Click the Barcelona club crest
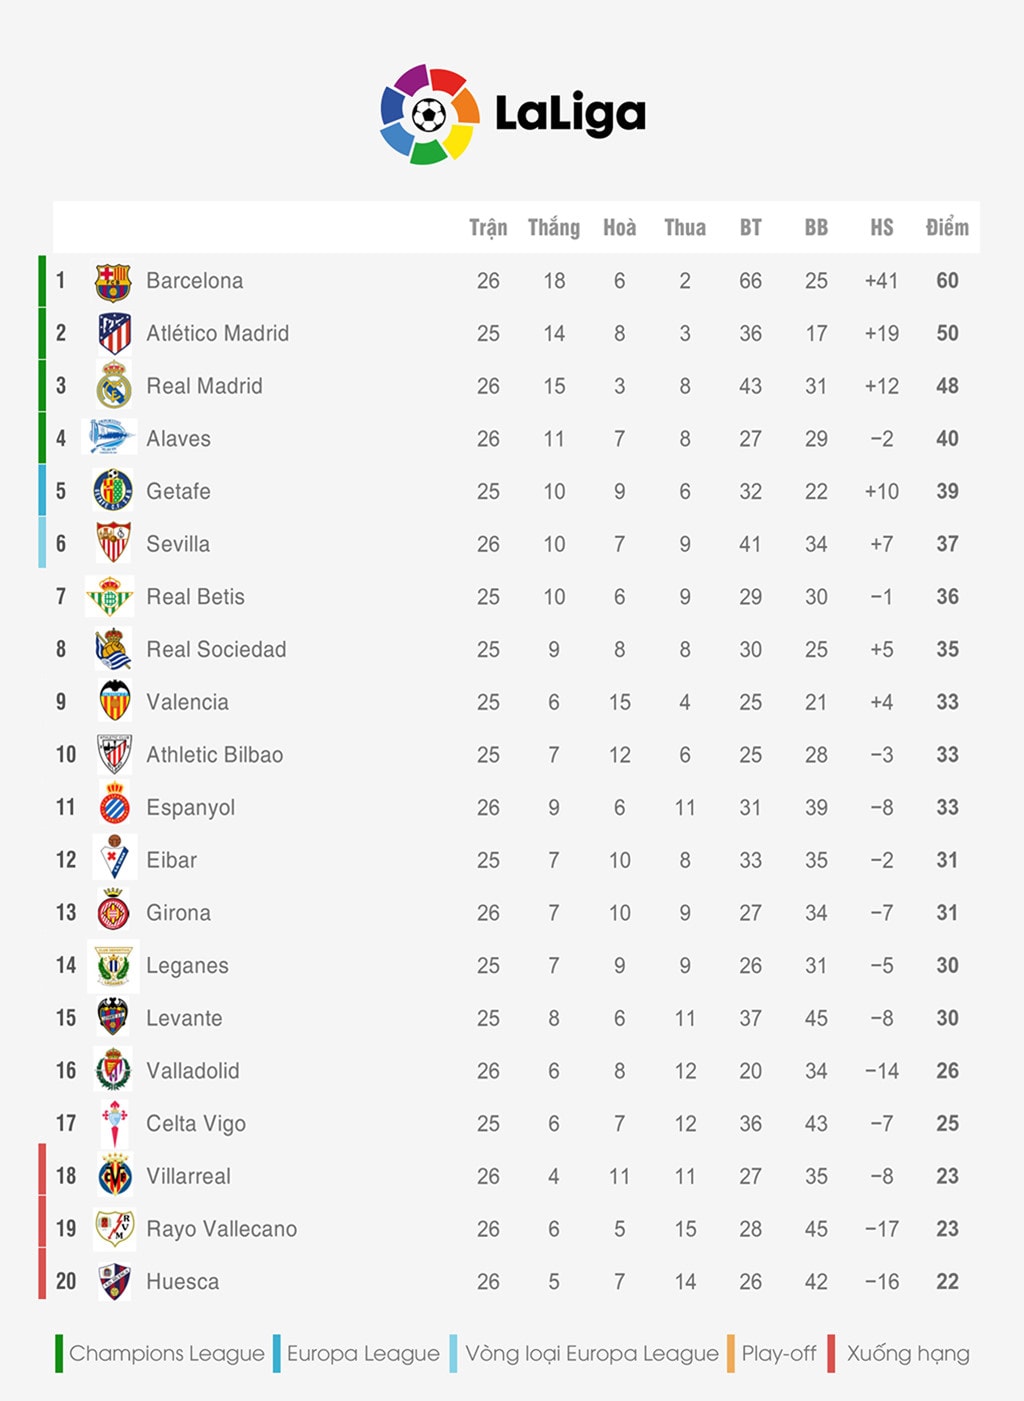The width and height of the screenshot is (1024, 1401). pos(113,282)
